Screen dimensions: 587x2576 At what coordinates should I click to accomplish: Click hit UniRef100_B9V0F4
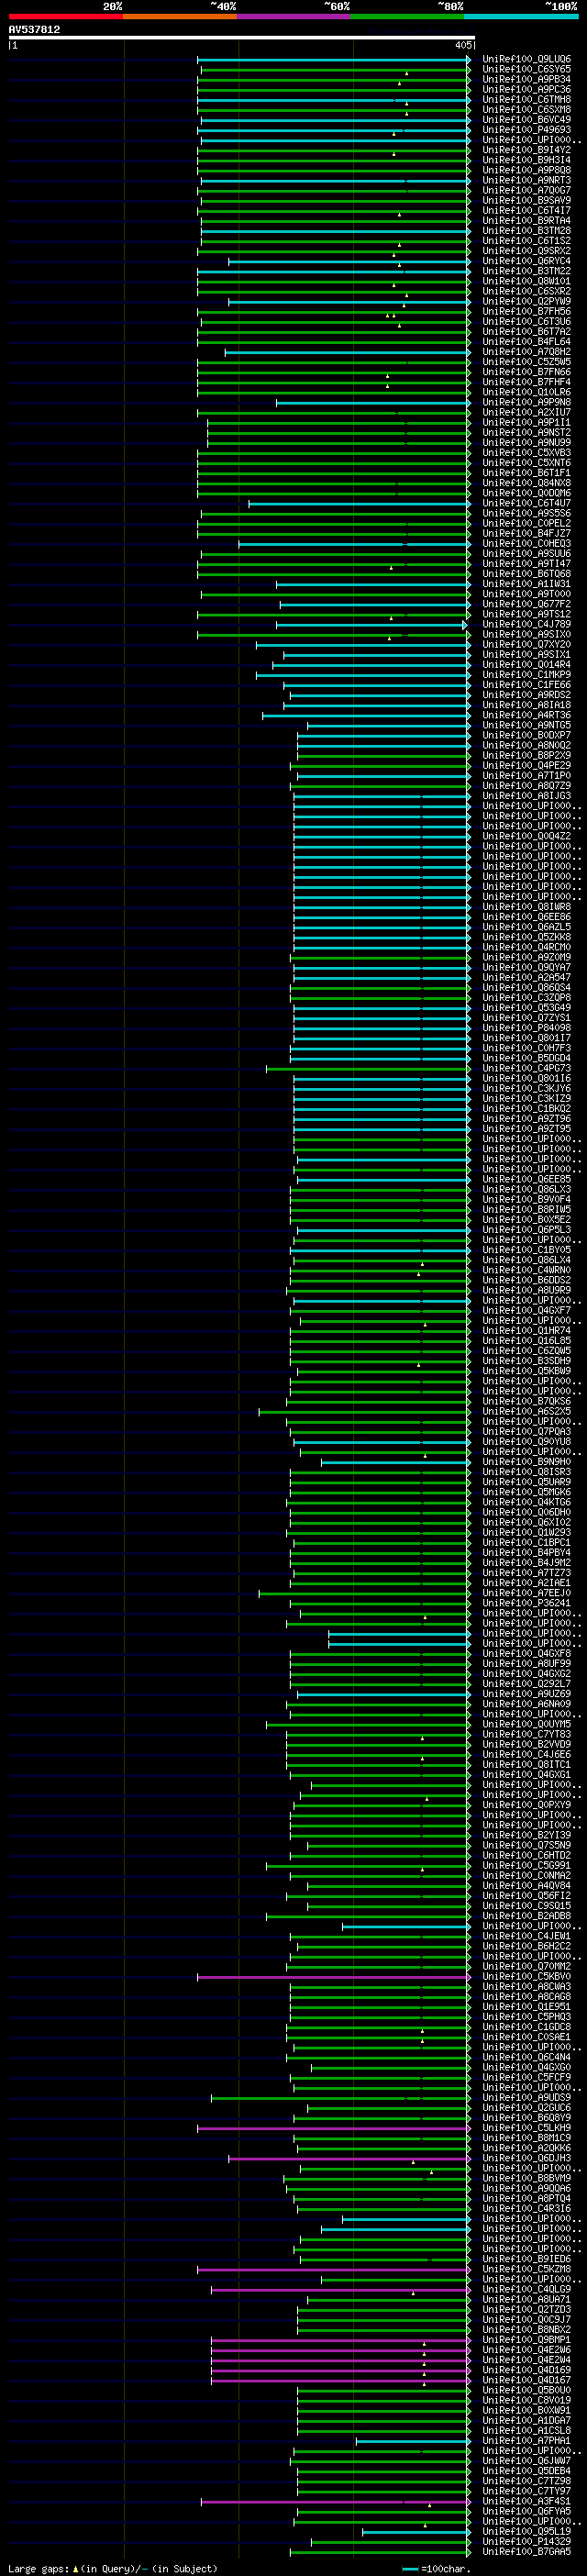(527, 1199)
